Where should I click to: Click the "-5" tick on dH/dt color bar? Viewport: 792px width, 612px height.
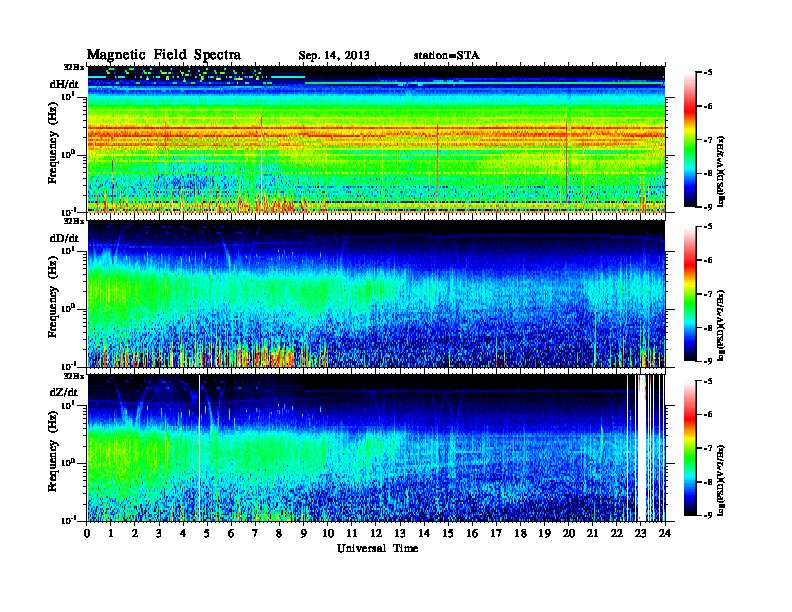[707, 73]
